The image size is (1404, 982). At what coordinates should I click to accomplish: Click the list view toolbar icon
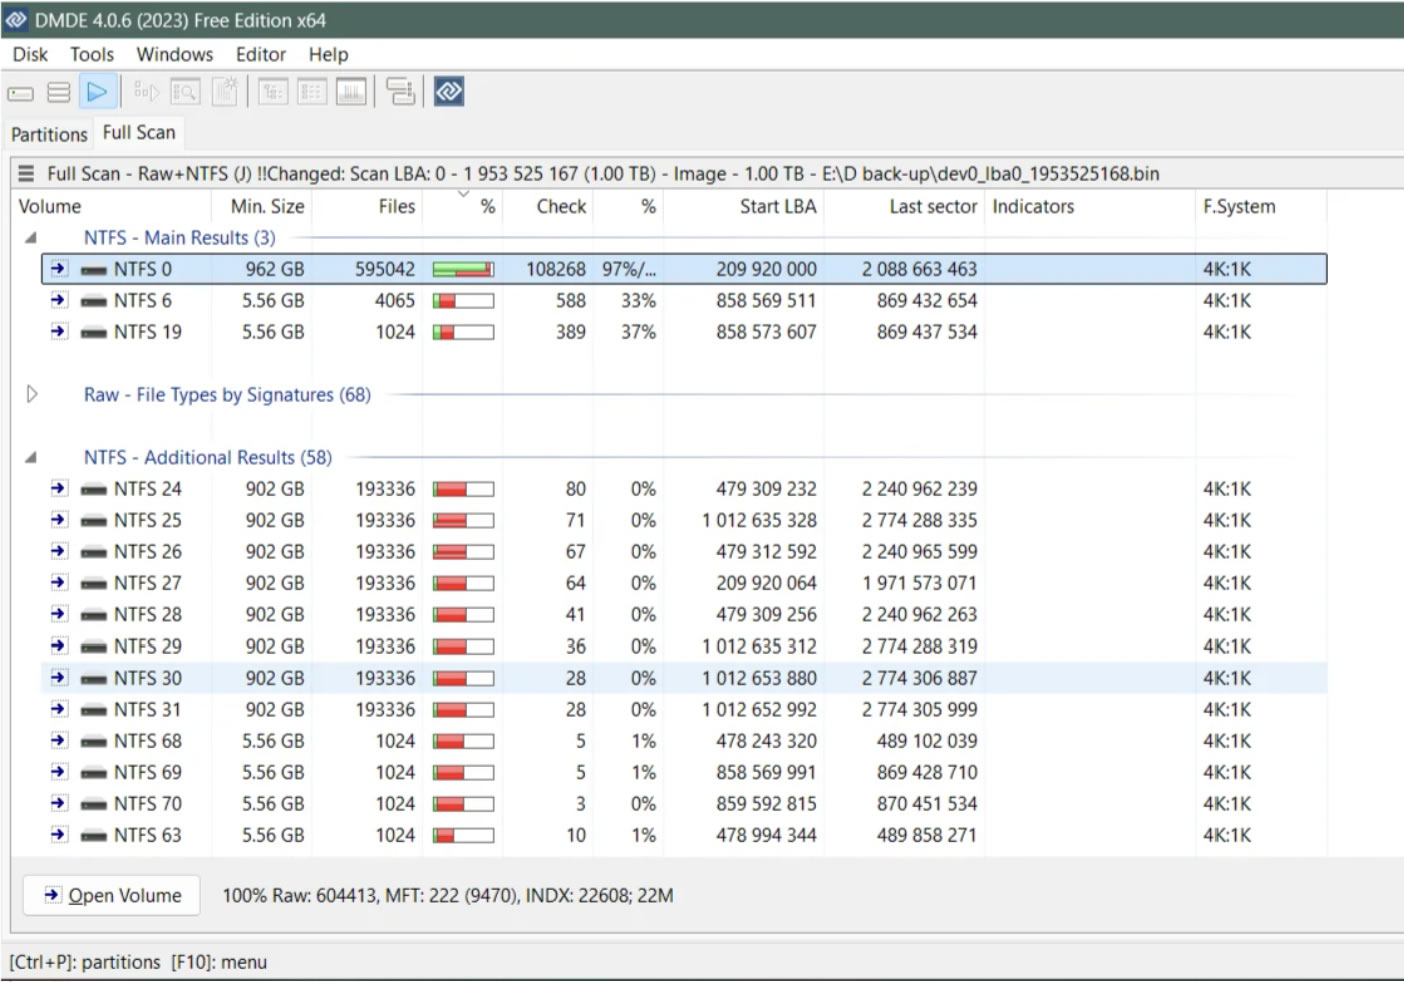(x=312, y=92)
